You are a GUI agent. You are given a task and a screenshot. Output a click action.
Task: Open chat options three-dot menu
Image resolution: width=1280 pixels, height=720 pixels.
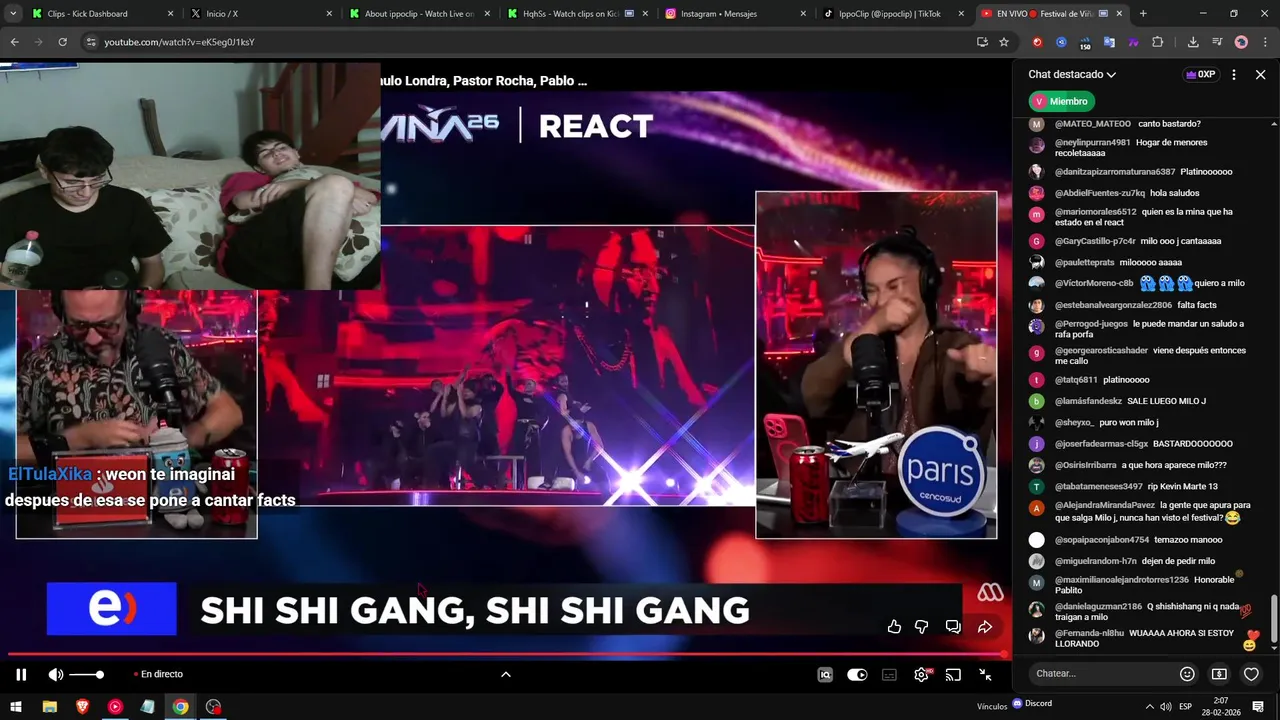[1234, 75]
